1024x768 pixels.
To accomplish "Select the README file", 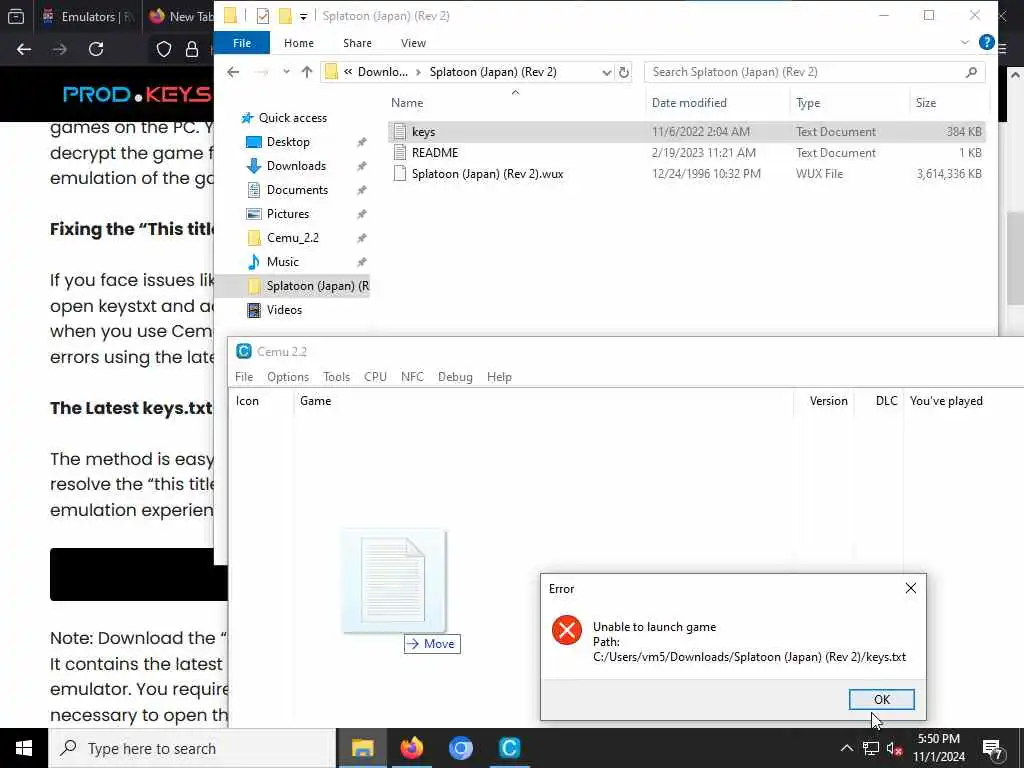I will [x=686, y=153].
